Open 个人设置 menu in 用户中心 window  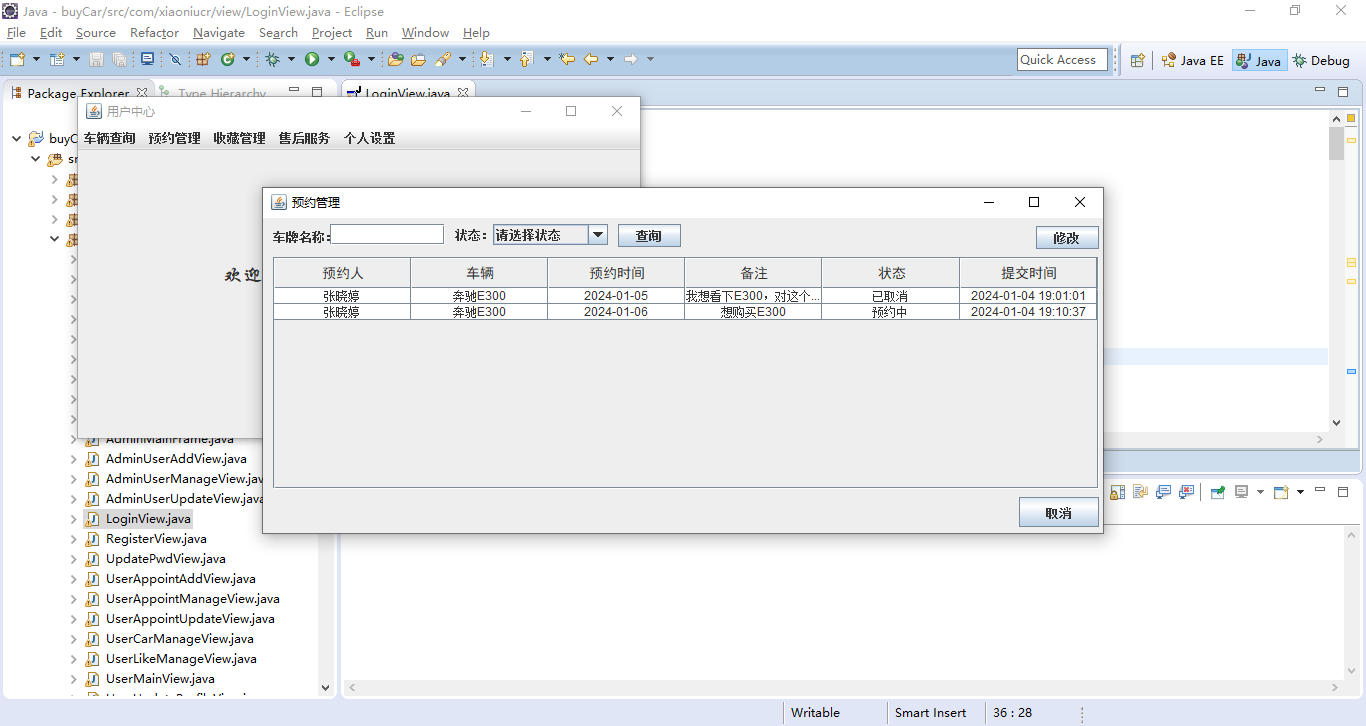point(369,138)
